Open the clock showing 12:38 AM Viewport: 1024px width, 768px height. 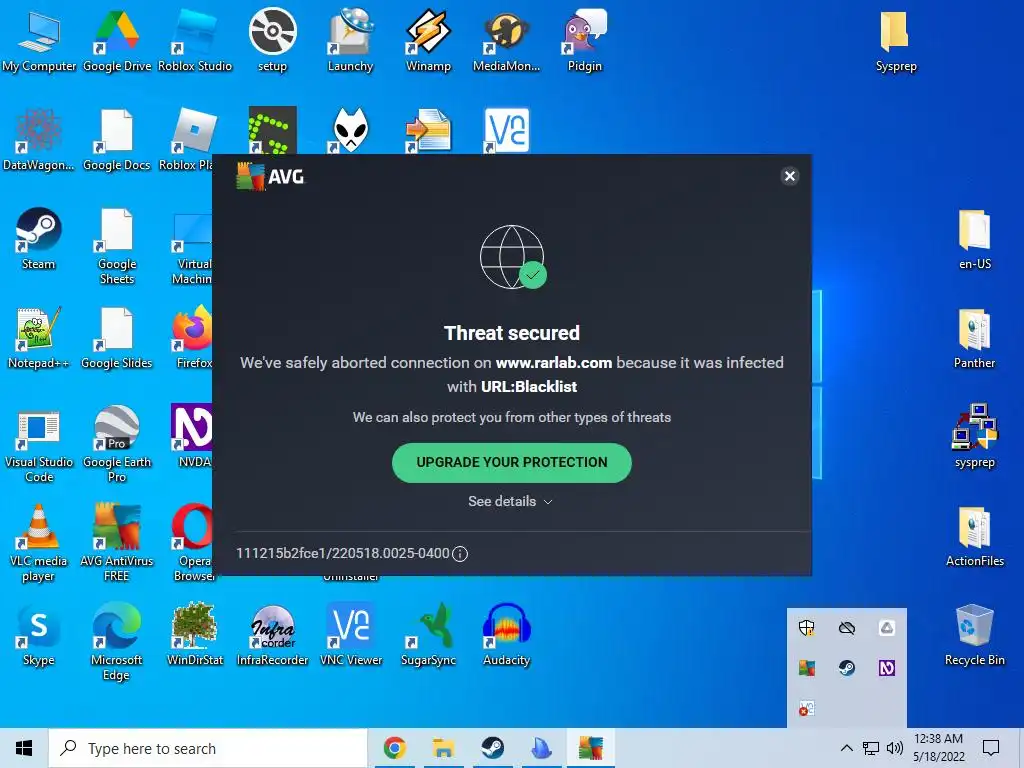click(938, 748)
